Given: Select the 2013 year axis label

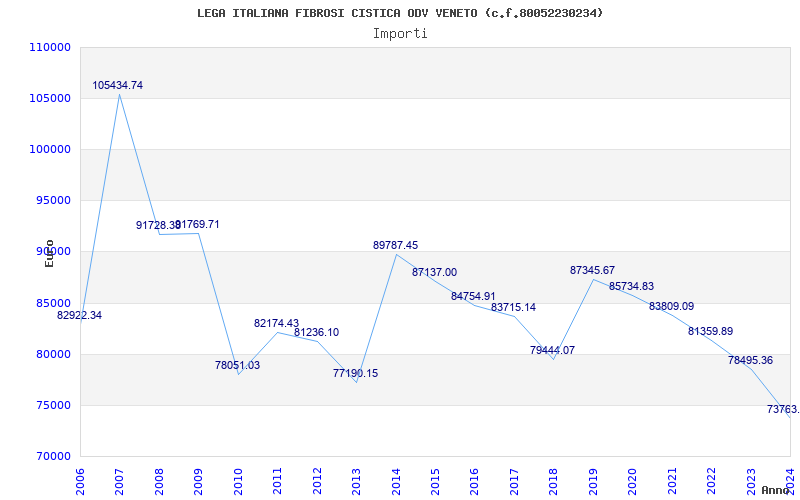Looking at the screenshot, I should (x=356, y=480).
